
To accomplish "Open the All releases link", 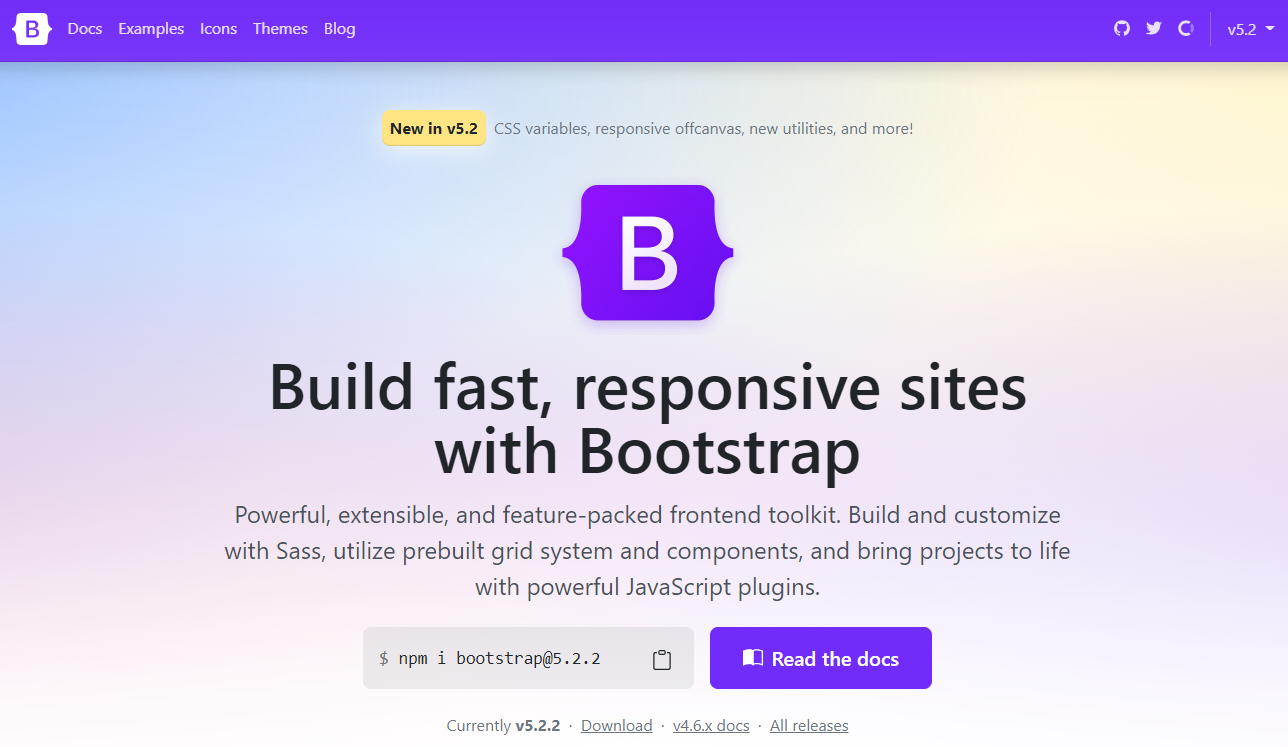I will tap(809, 726).
